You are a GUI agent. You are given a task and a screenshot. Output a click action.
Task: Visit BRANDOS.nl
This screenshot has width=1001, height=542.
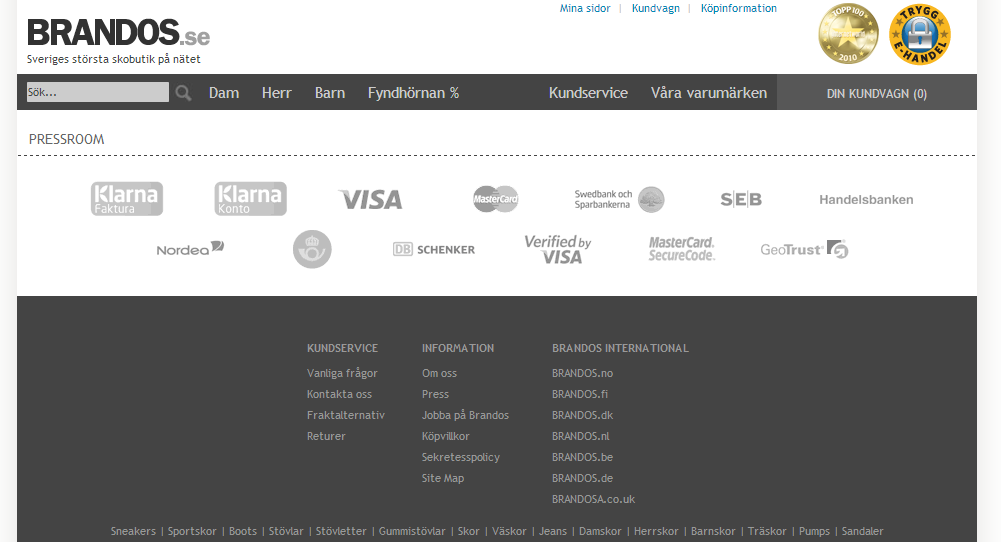(x=581, y=437)
